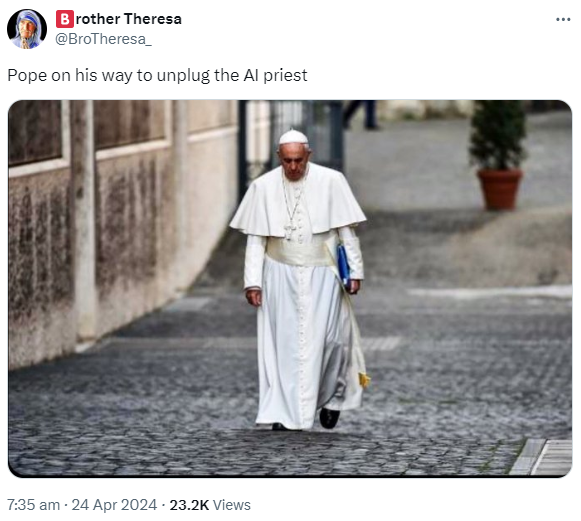Click the 23.2K view count
This screenshot has height=521, width=581.
coord(189,505)
